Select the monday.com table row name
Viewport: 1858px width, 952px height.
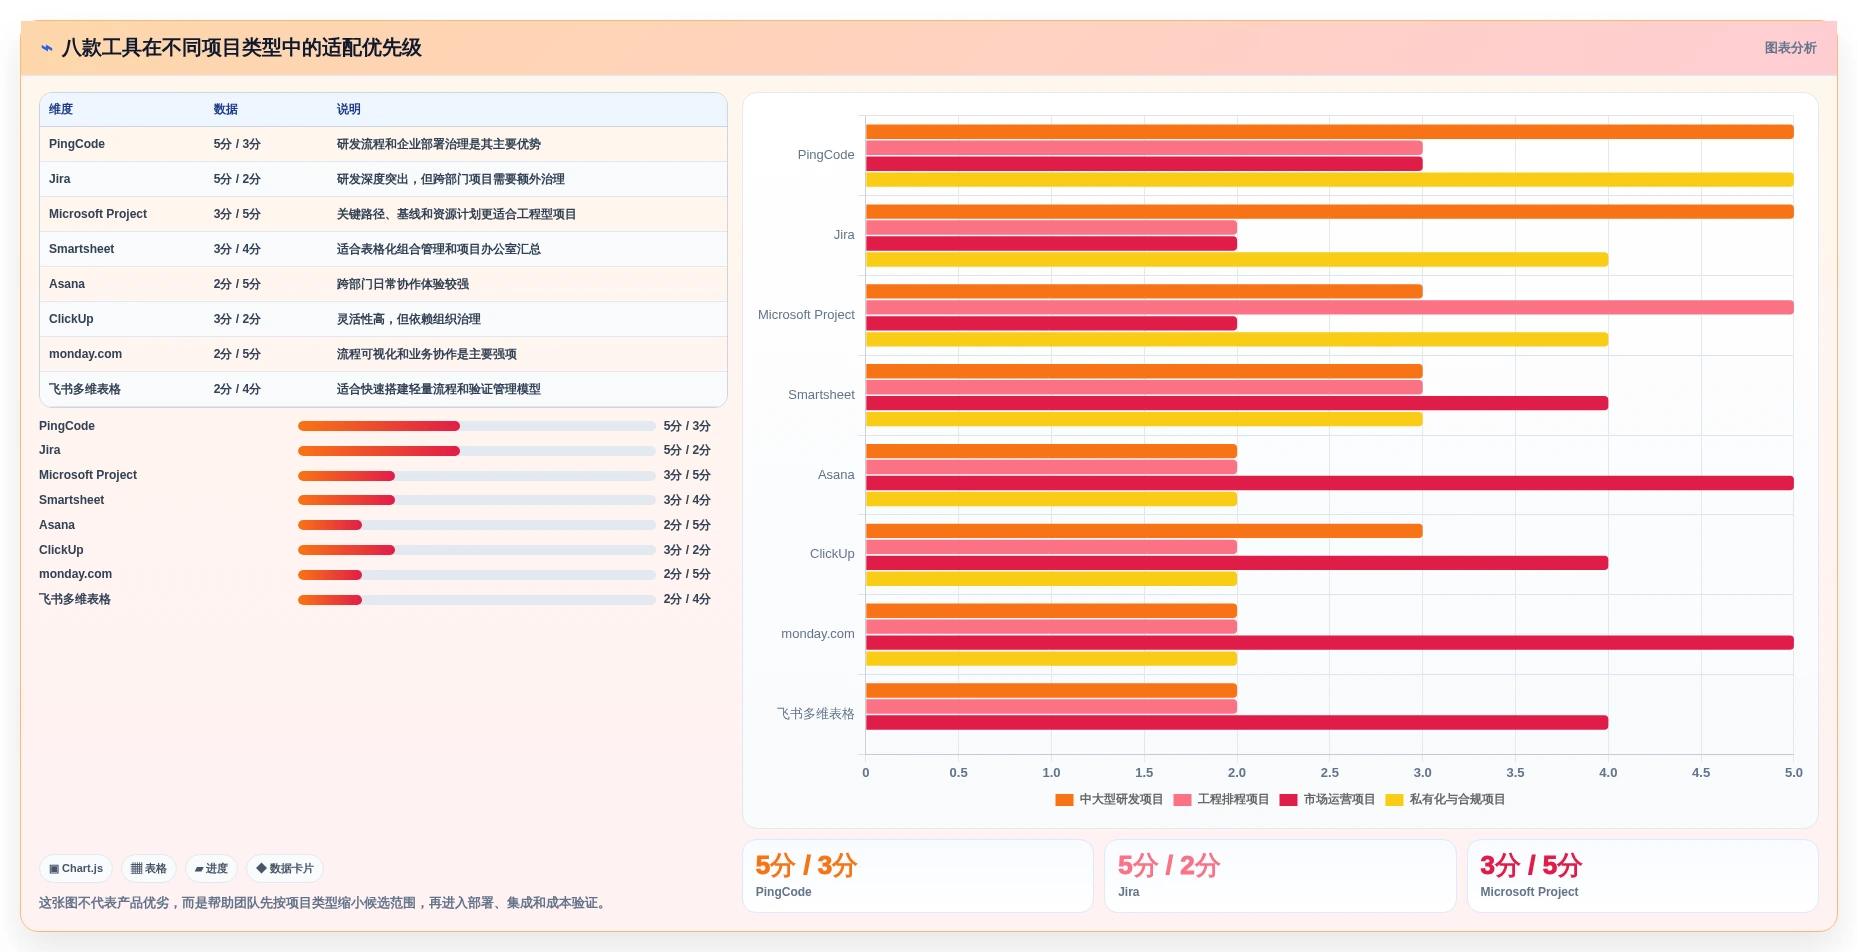click(x=85, y=354)
